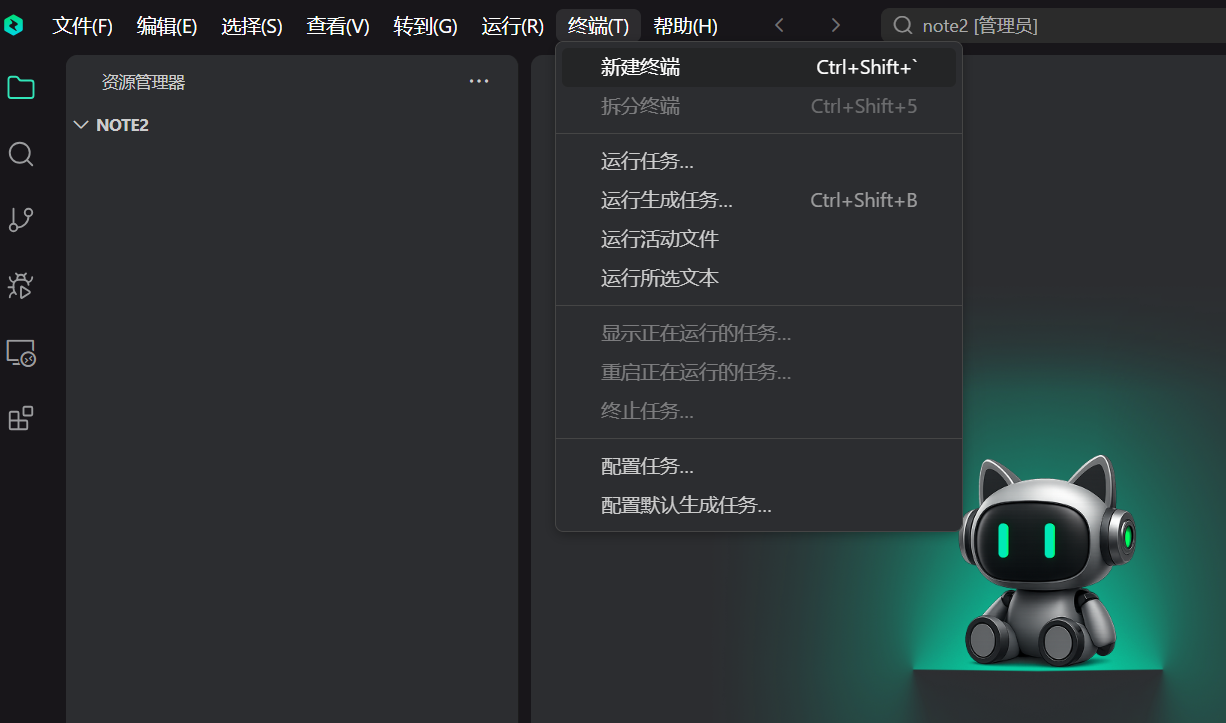1226x723 pixels.
Task: Open the 资源管理器 more actions ellipsis
Action: 479,82
